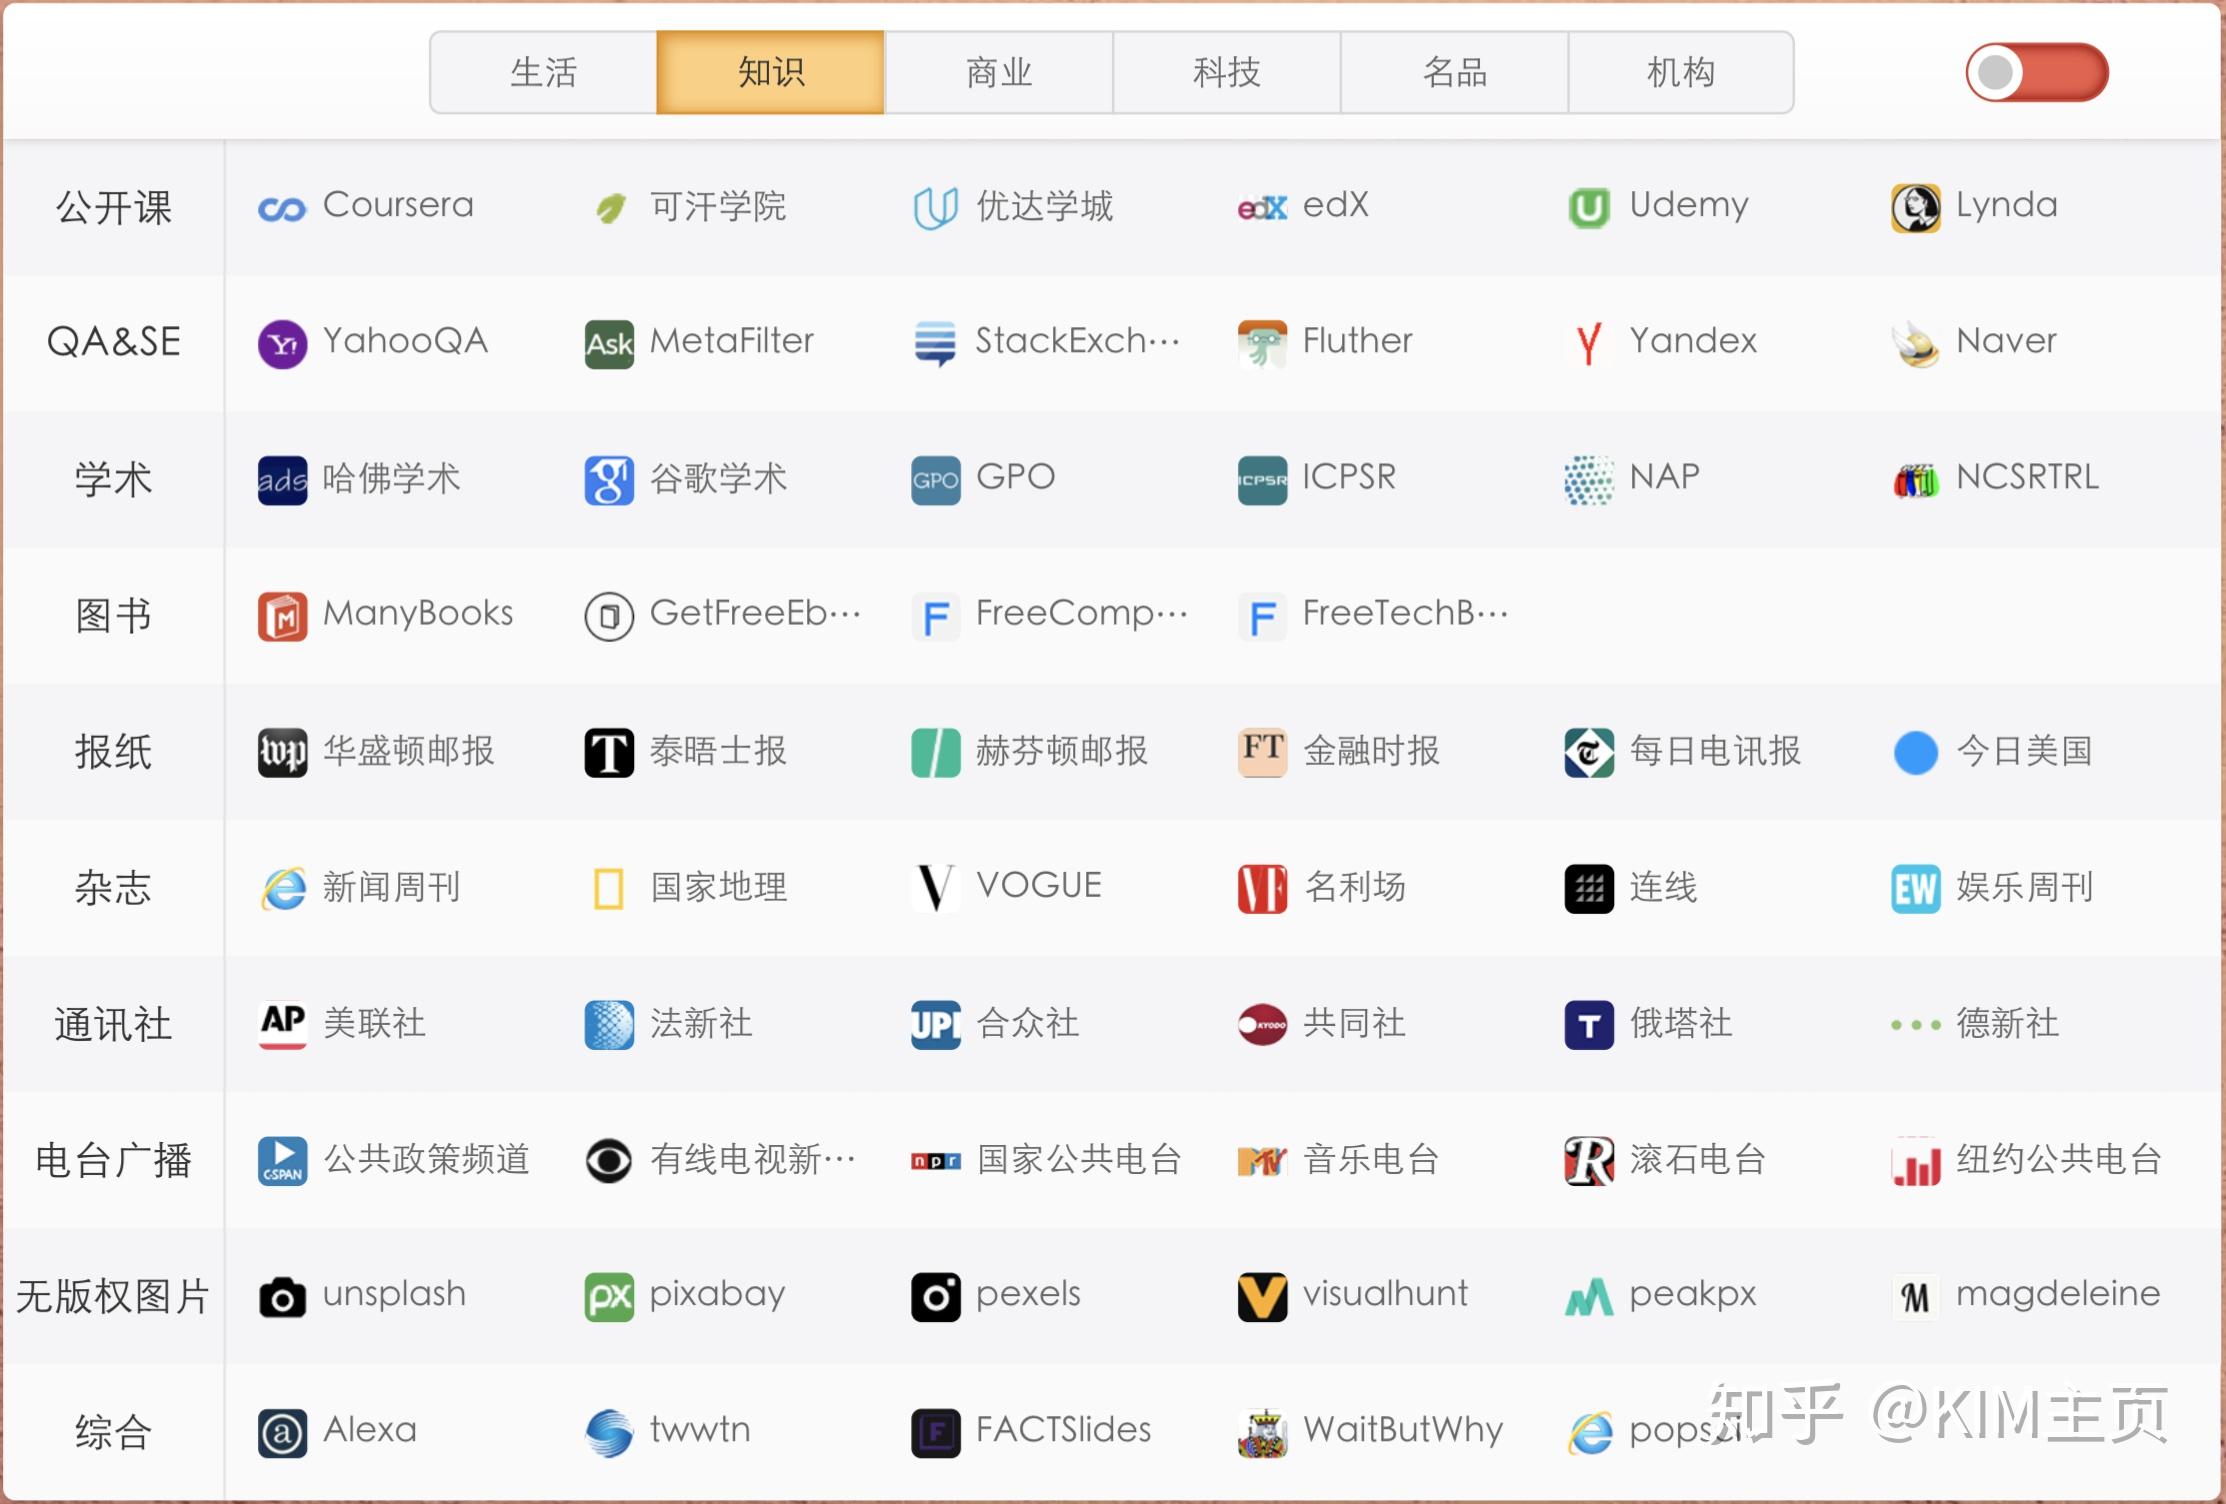The height and width of the screenshot is (1504, 2226).
Task: Open the Fluther icon
Action: pos(1262,344)
